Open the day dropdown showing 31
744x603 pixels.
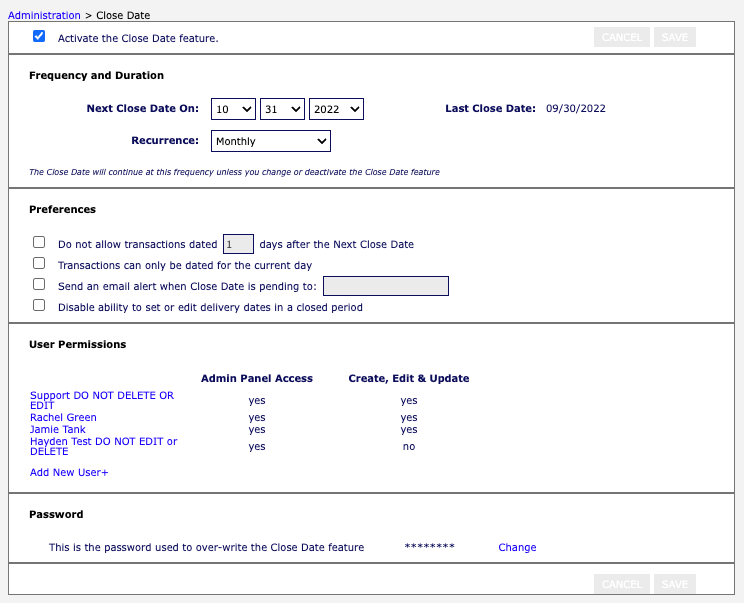point(282,109)
